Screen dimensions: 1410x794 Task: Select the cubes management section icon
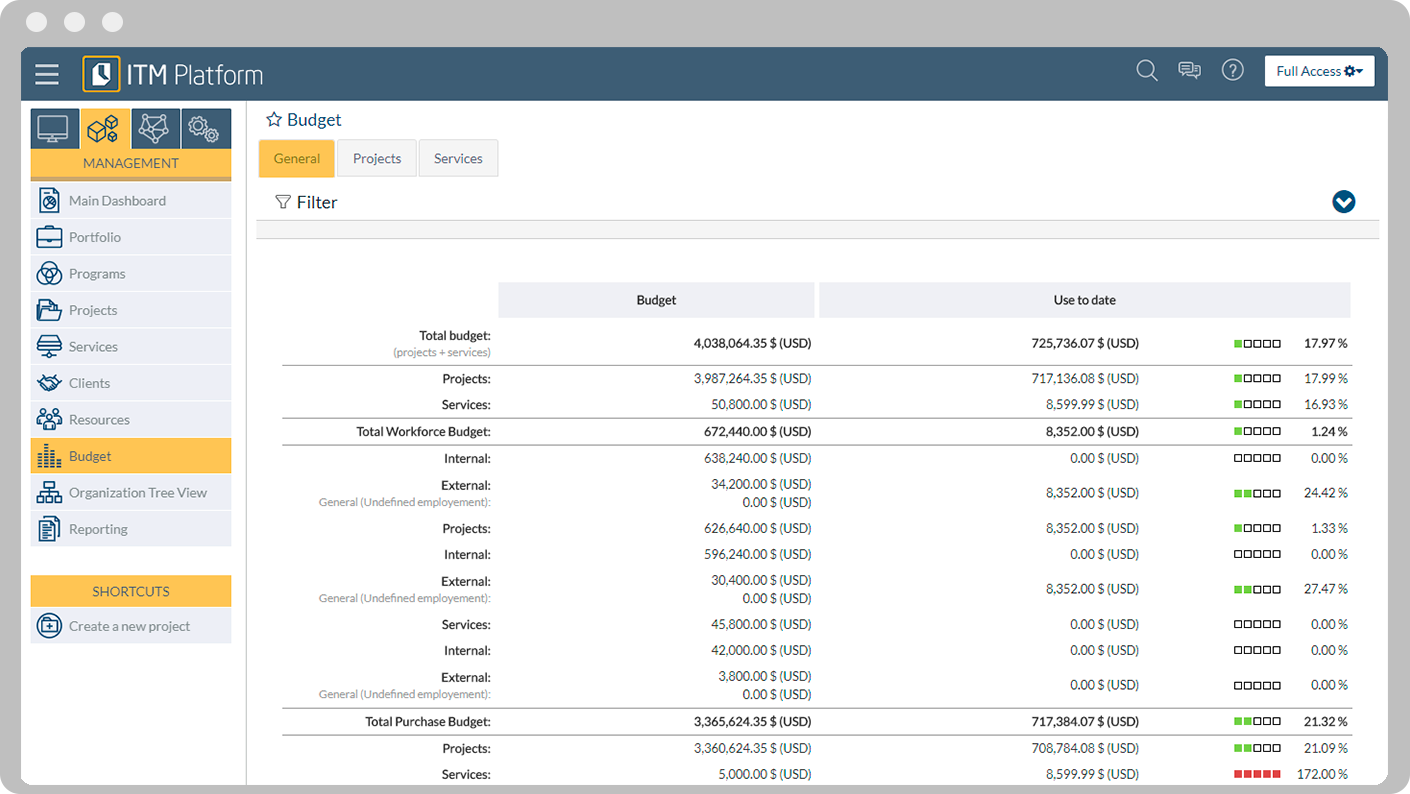[x=105, y=129]
